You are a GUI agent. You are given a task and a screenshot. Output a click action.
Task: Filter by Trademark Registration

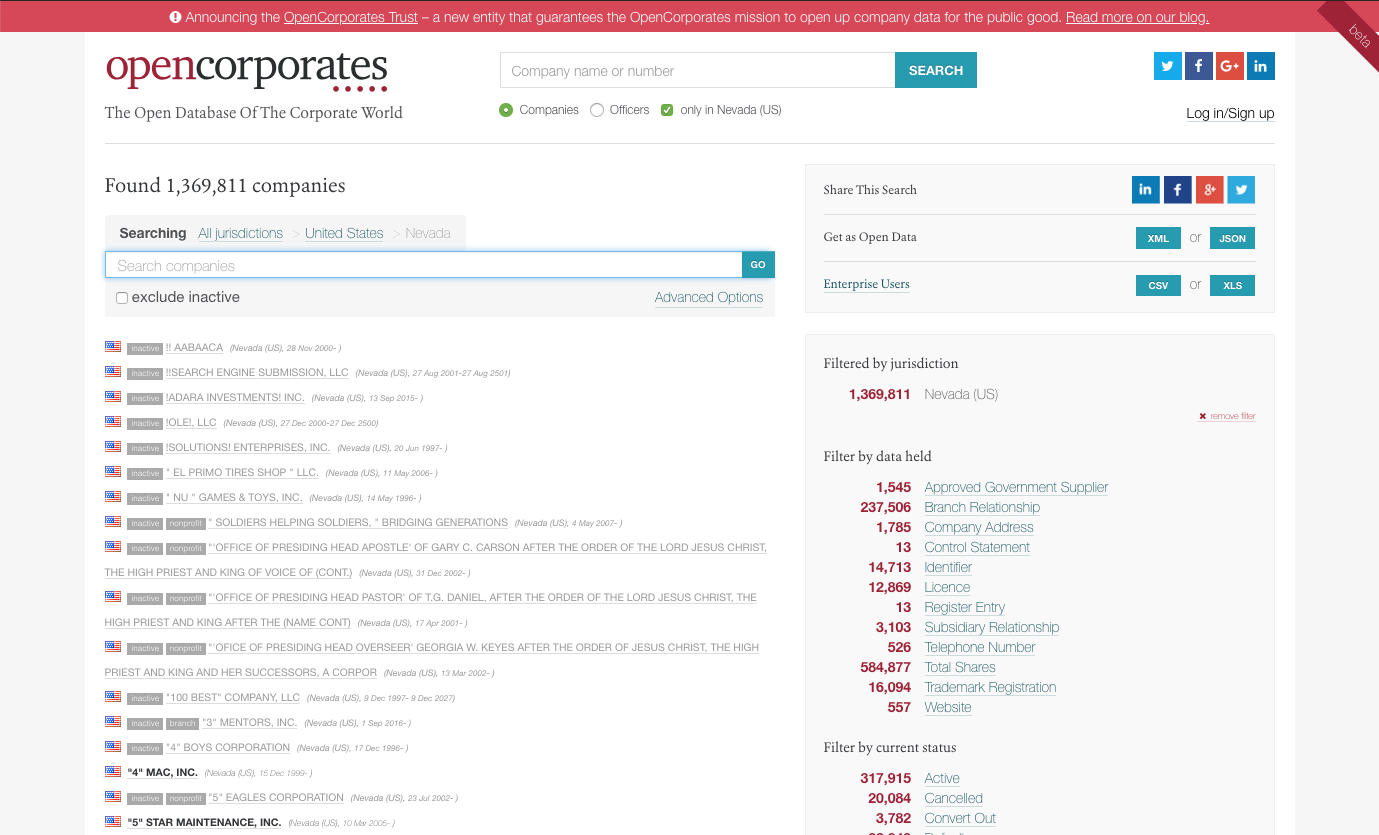pos(990,687)
